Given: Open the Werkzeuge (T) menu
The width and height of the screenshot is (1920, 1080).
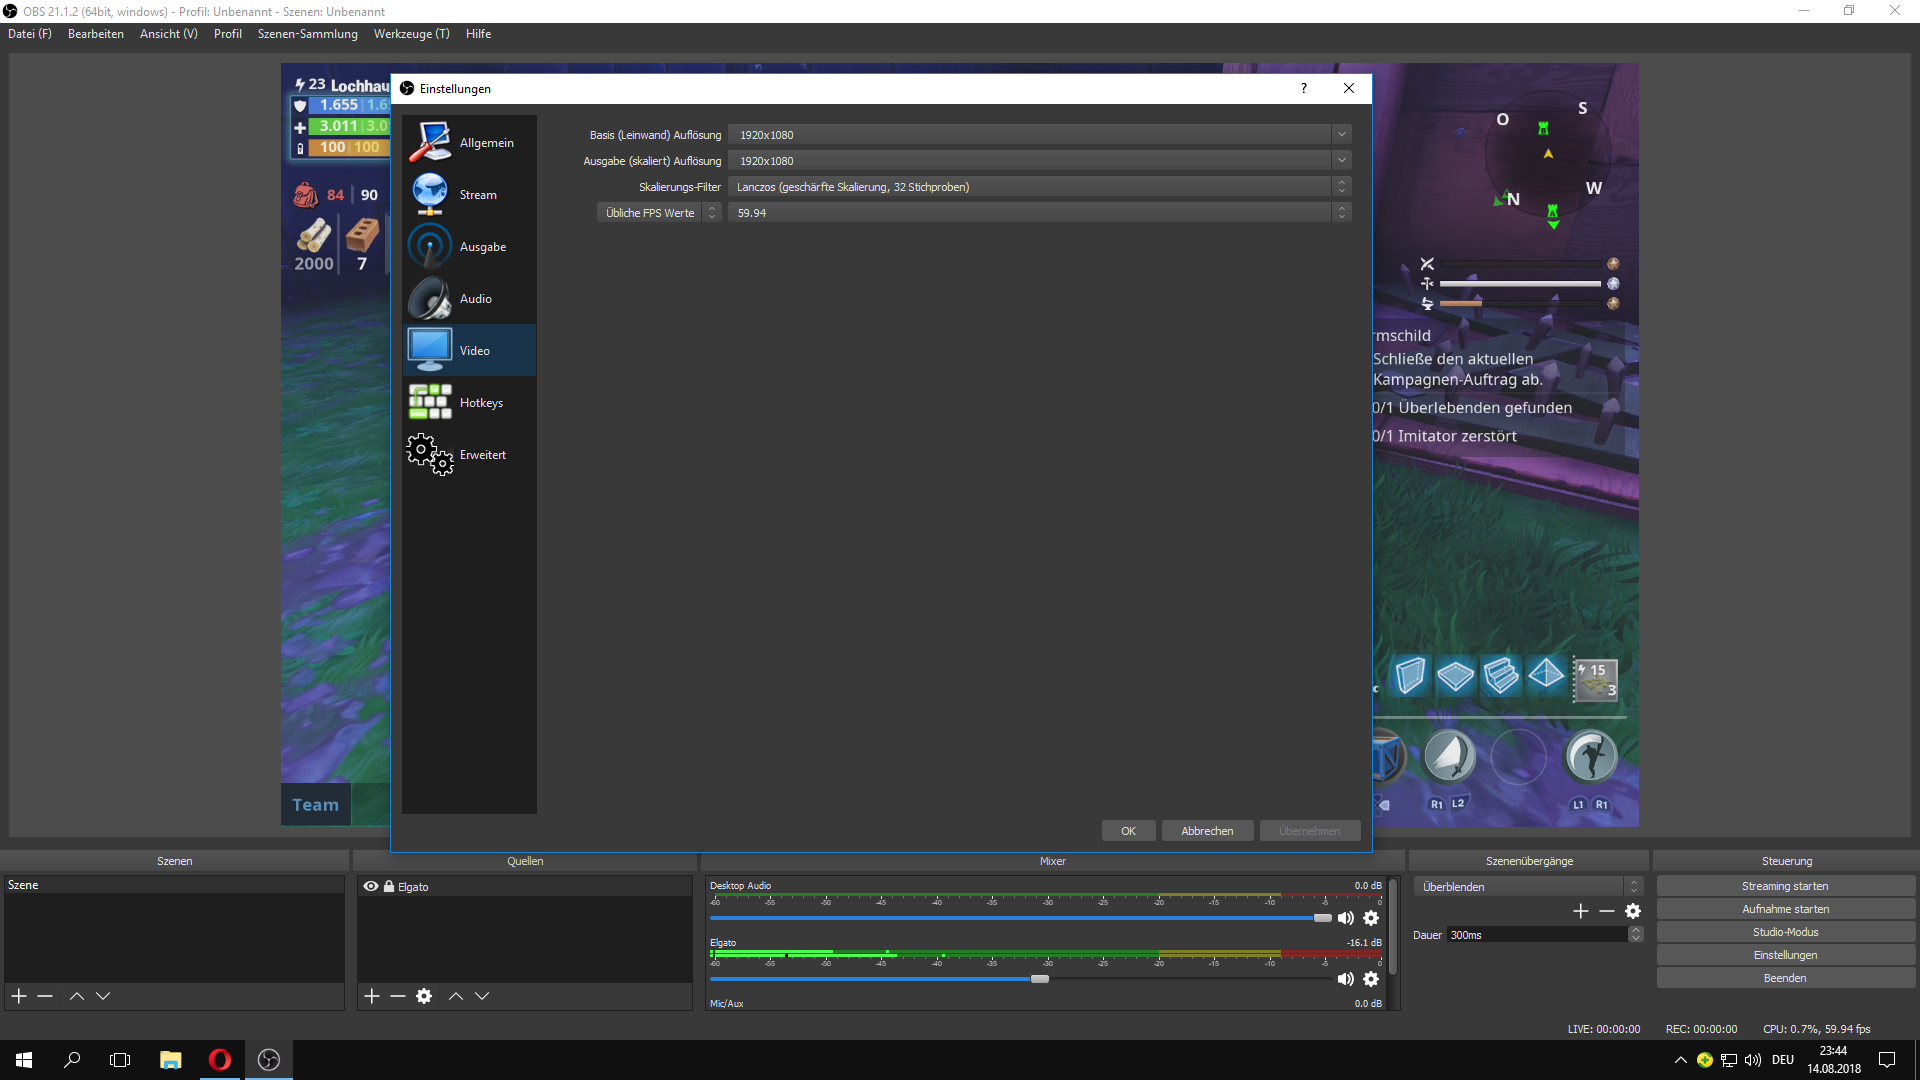Looking at the screenshot, I should click(411, 34).
